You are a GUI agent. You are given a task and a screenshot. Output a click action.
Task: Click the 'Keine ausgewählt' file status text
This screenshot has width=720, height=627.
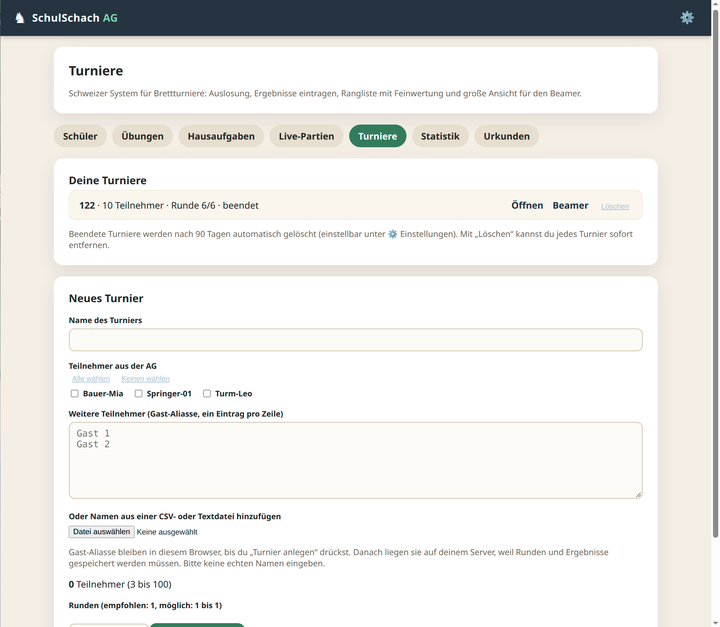coord(167,532)
